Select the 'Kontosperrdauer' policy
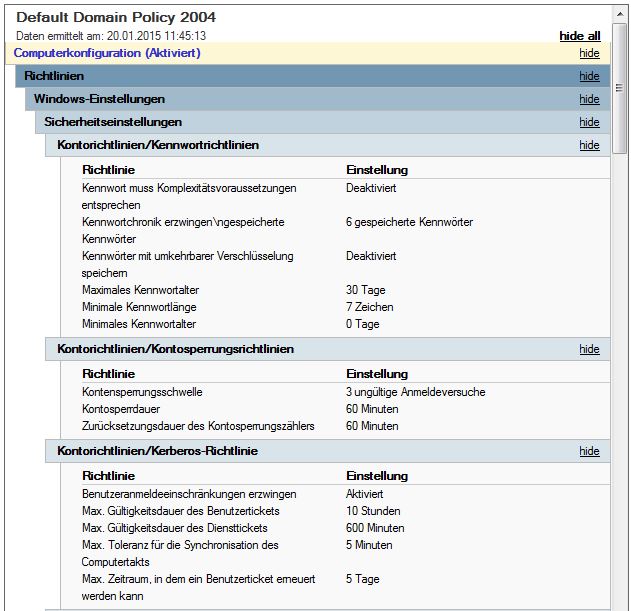The width and height of the screenshot is (631, 611). (x=121, y=409)
